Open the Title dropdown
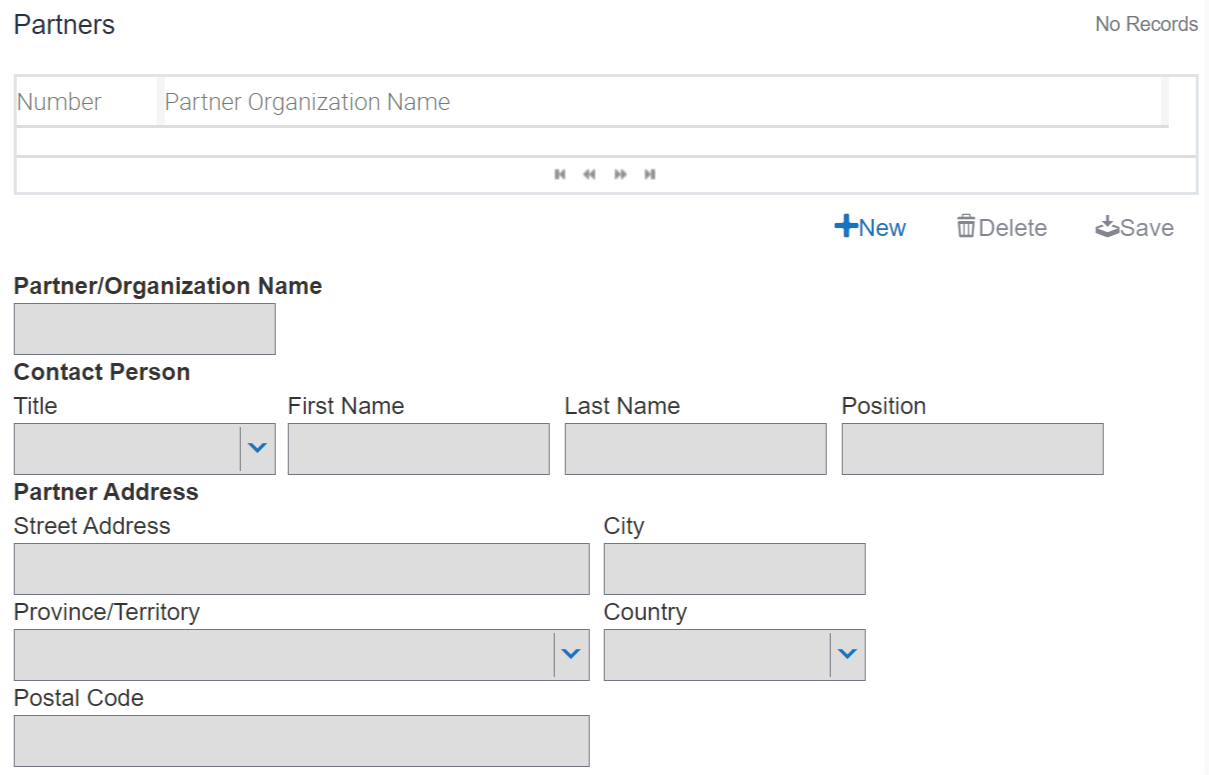The image size is (1209, 775). 257,449
